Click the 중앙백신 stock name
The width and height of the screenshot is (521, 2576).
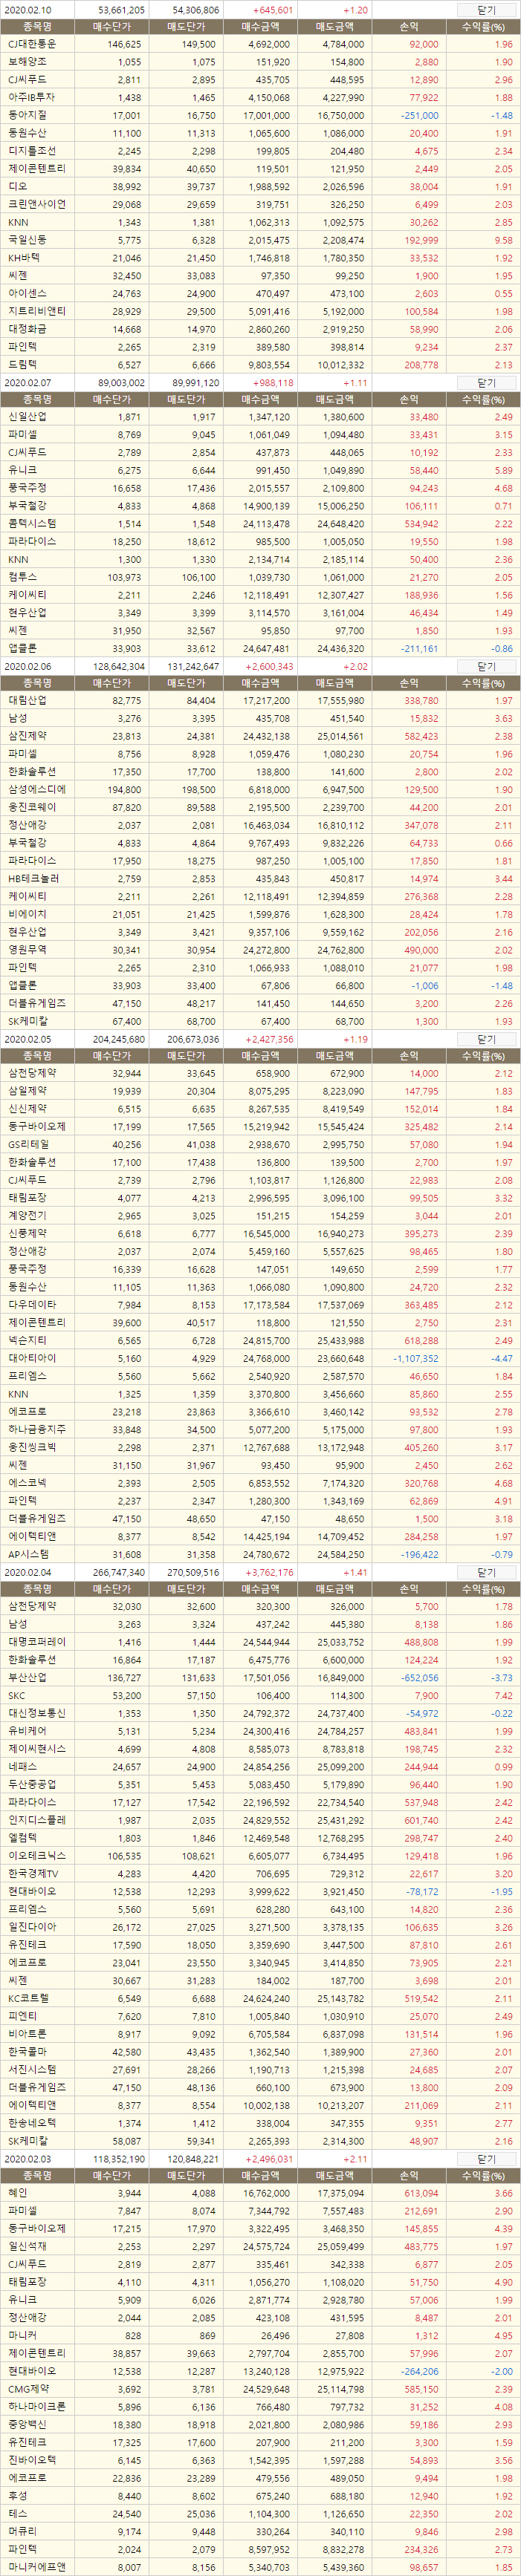coord(26,2425)
